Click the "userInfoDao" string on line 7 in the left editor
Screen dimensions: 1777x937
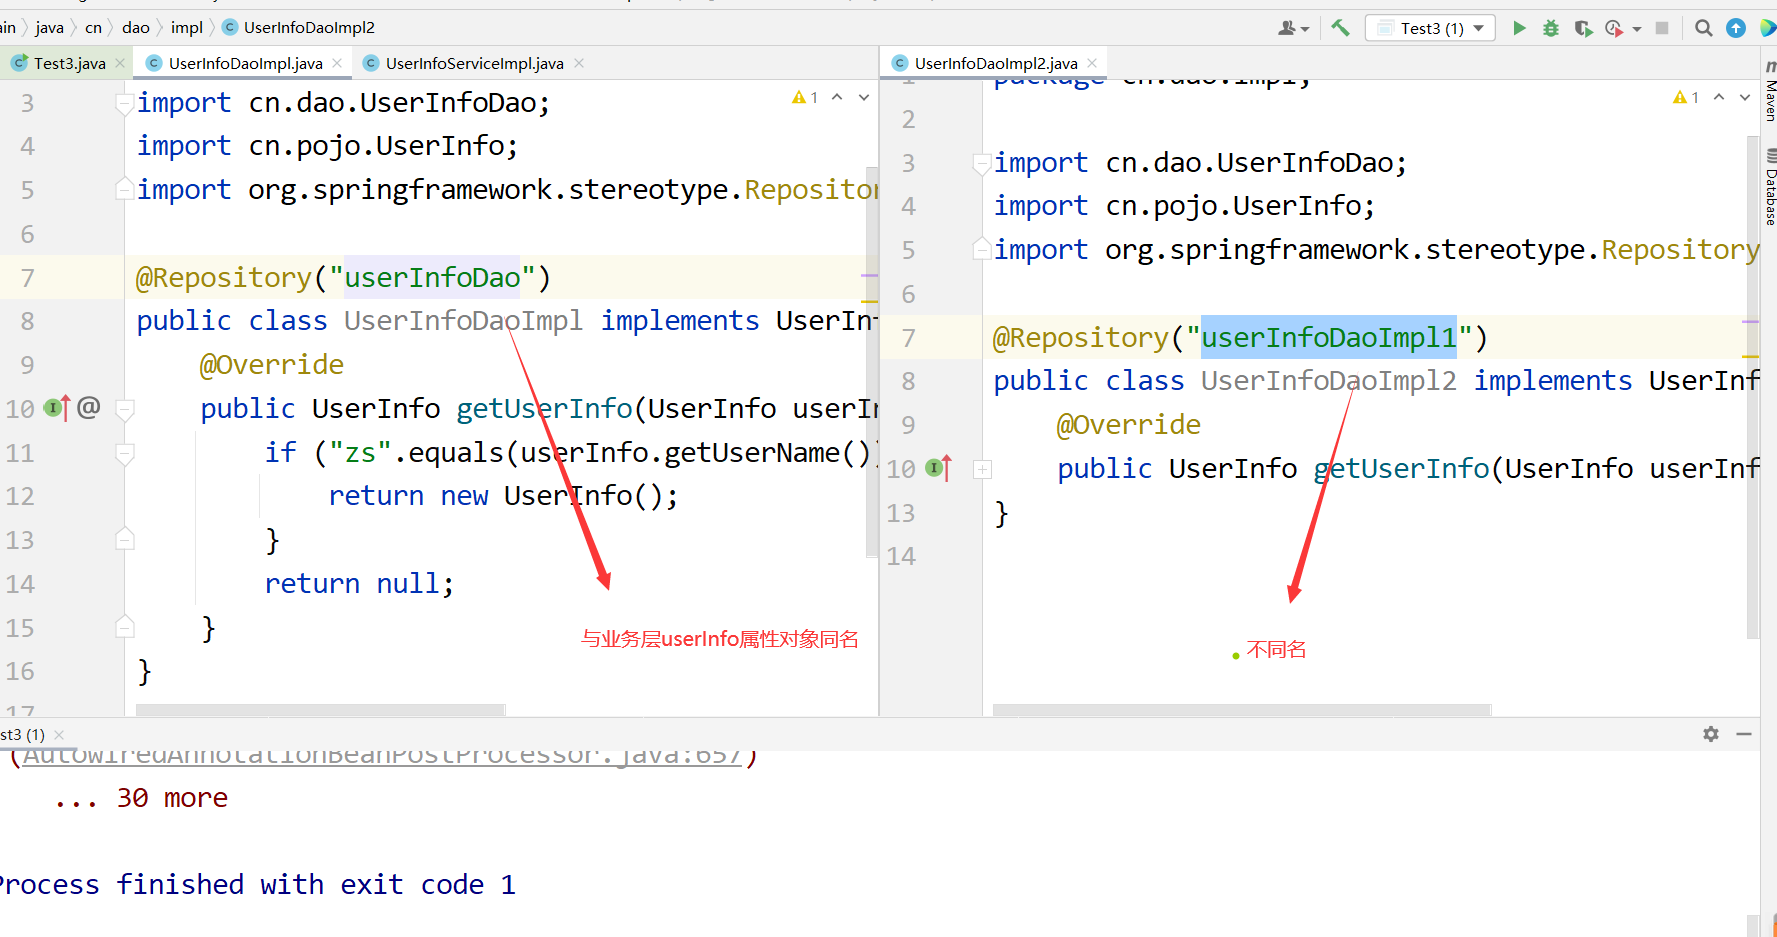pos(432,277)
